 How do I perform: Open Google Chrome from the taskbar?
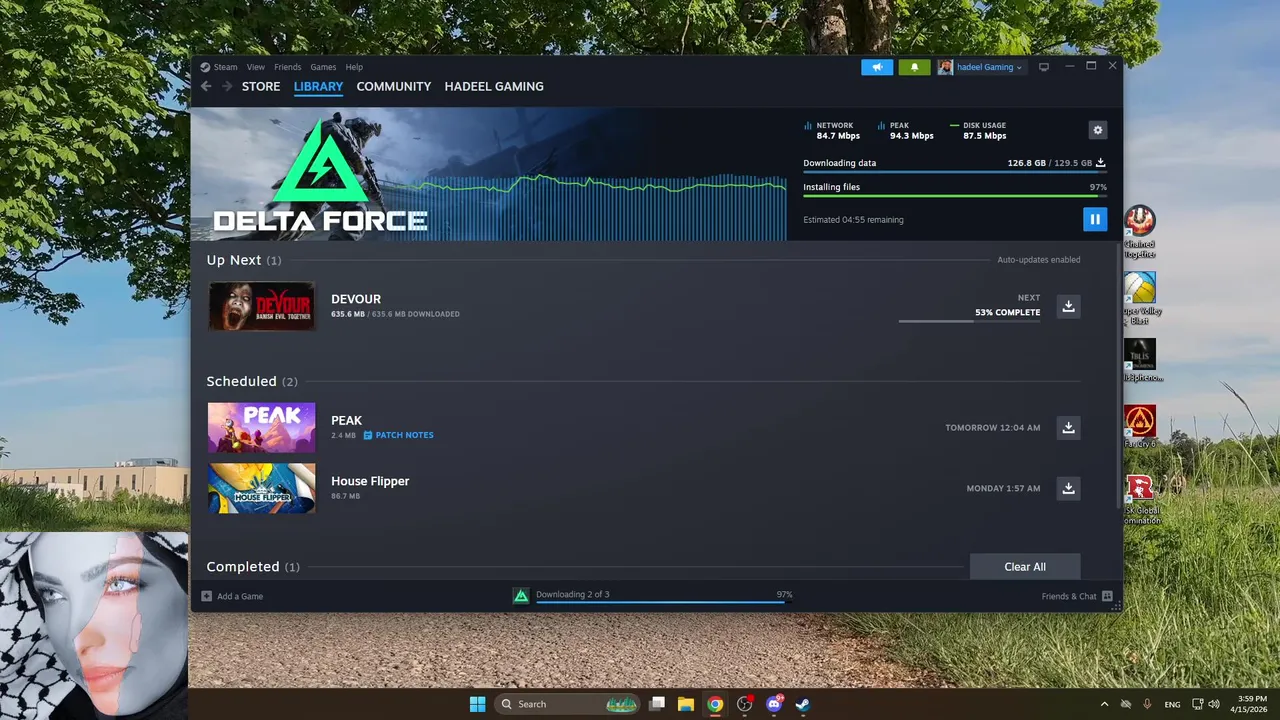click(x=715, y=704)
